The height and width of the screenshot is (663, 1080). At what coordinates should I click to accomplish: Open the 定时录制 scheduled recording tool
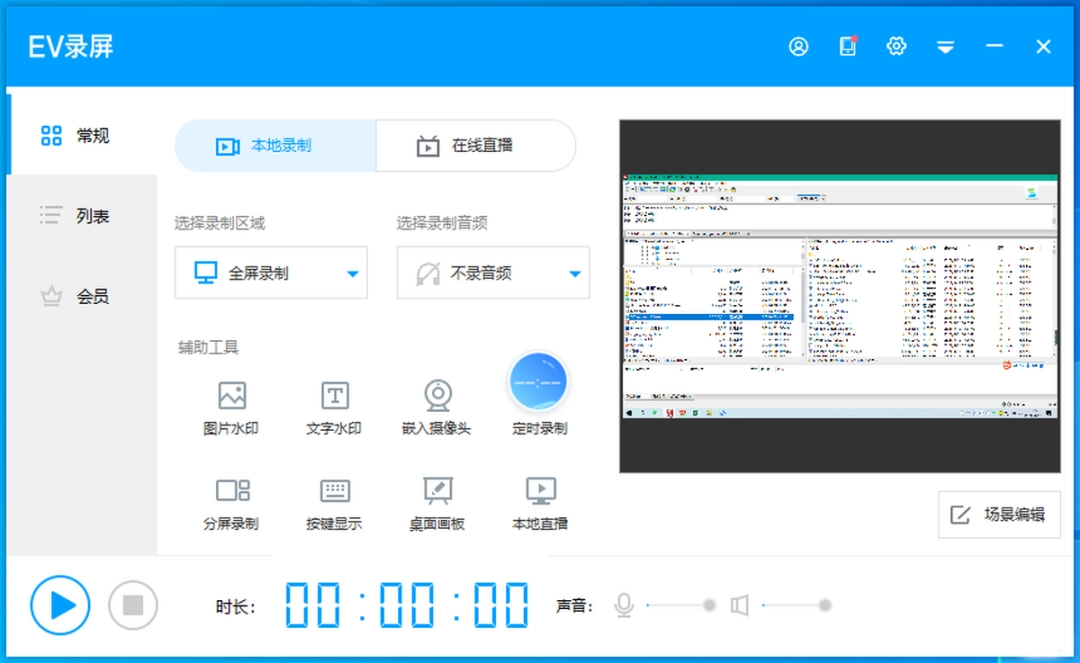click(x=539, y=390)
